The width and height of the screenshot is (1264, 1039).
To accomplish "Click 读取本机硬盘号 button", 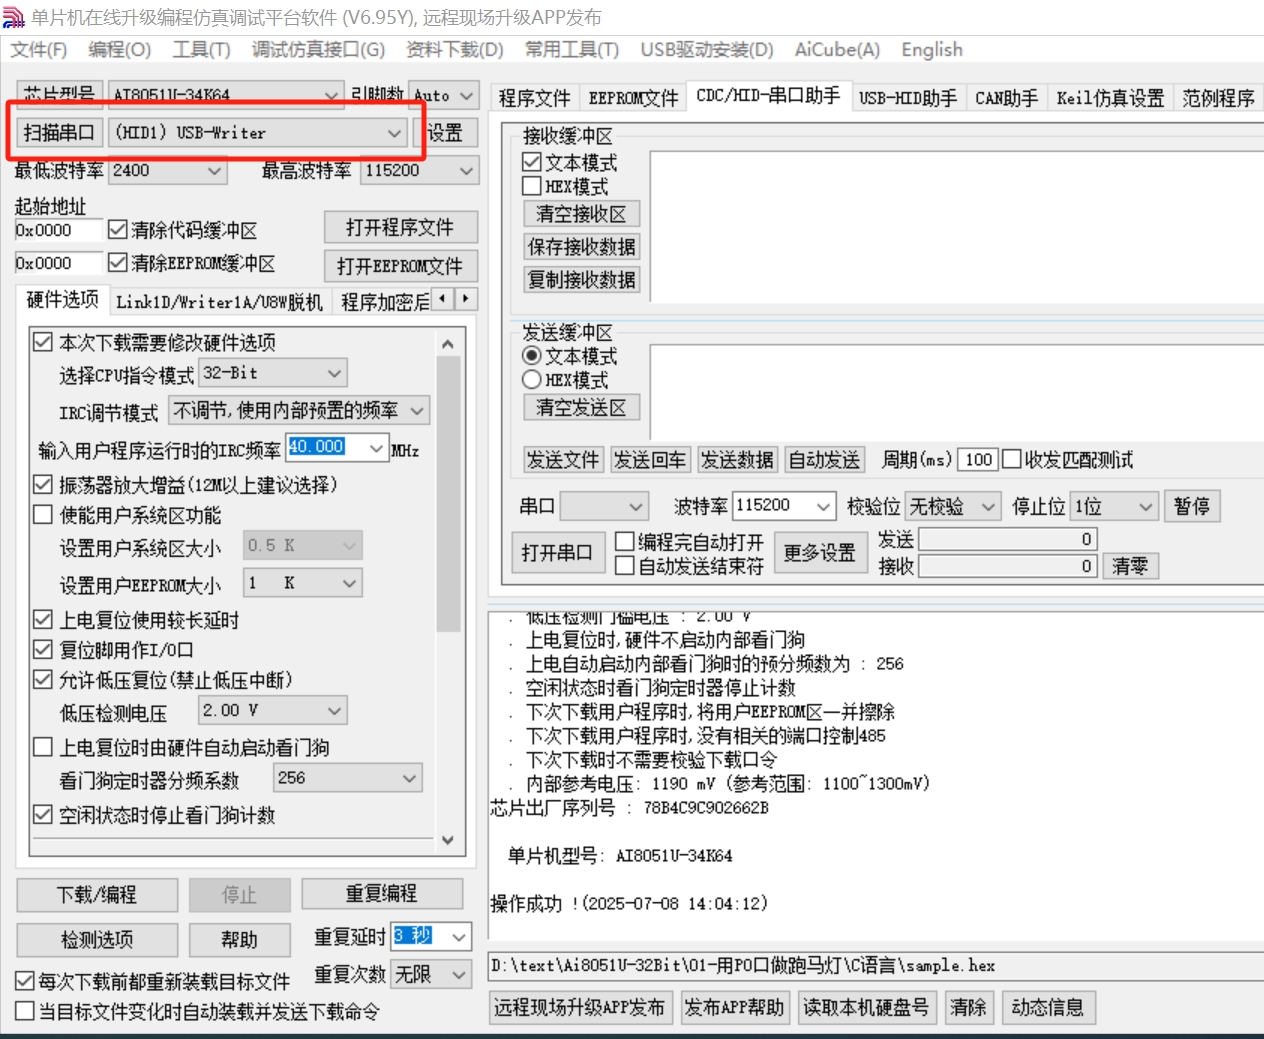I will pyautogui.click(x=866, y=1007).
